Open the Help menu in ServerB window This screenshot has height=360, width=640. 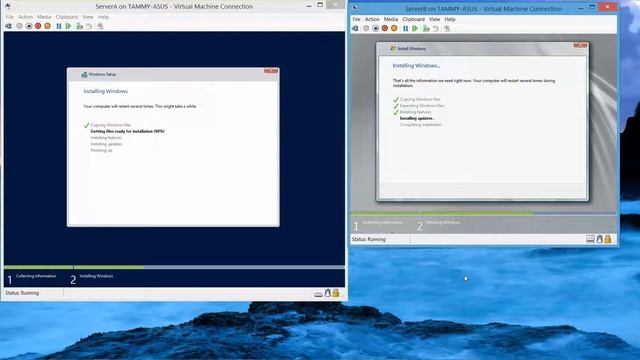pos(450,19)
